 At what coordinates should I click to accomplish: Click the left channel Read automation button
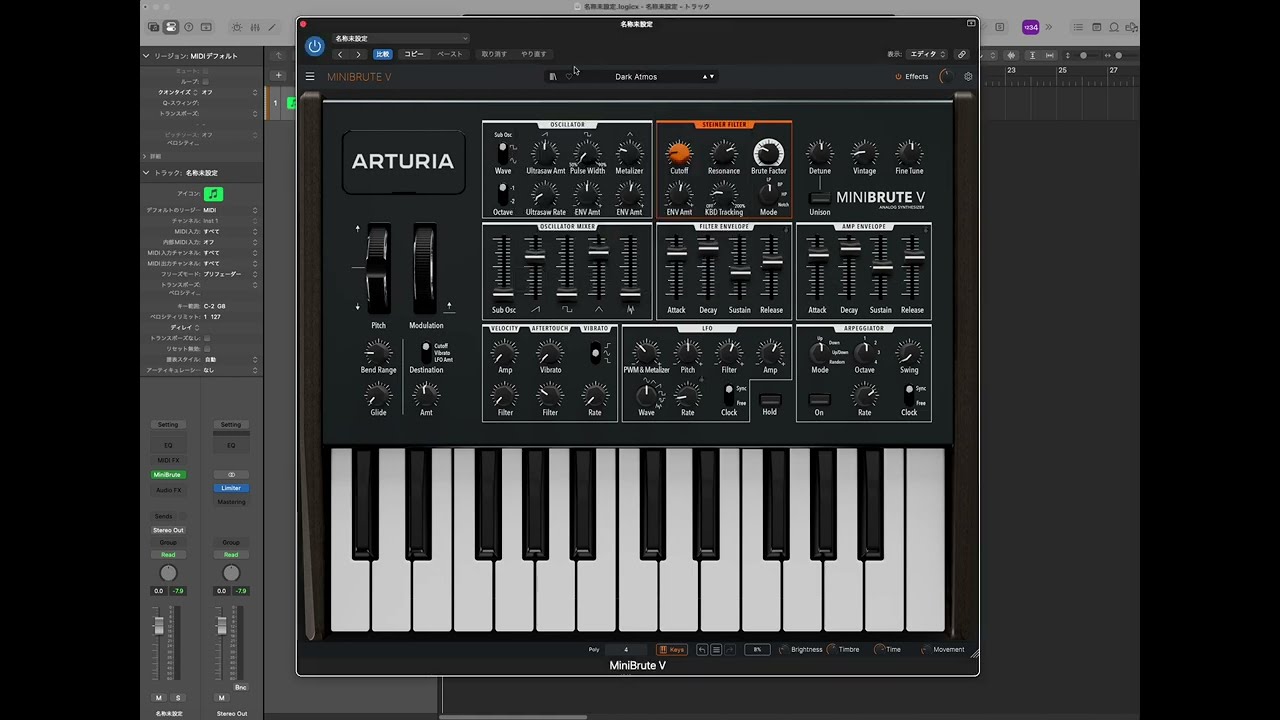pos(168,555)
